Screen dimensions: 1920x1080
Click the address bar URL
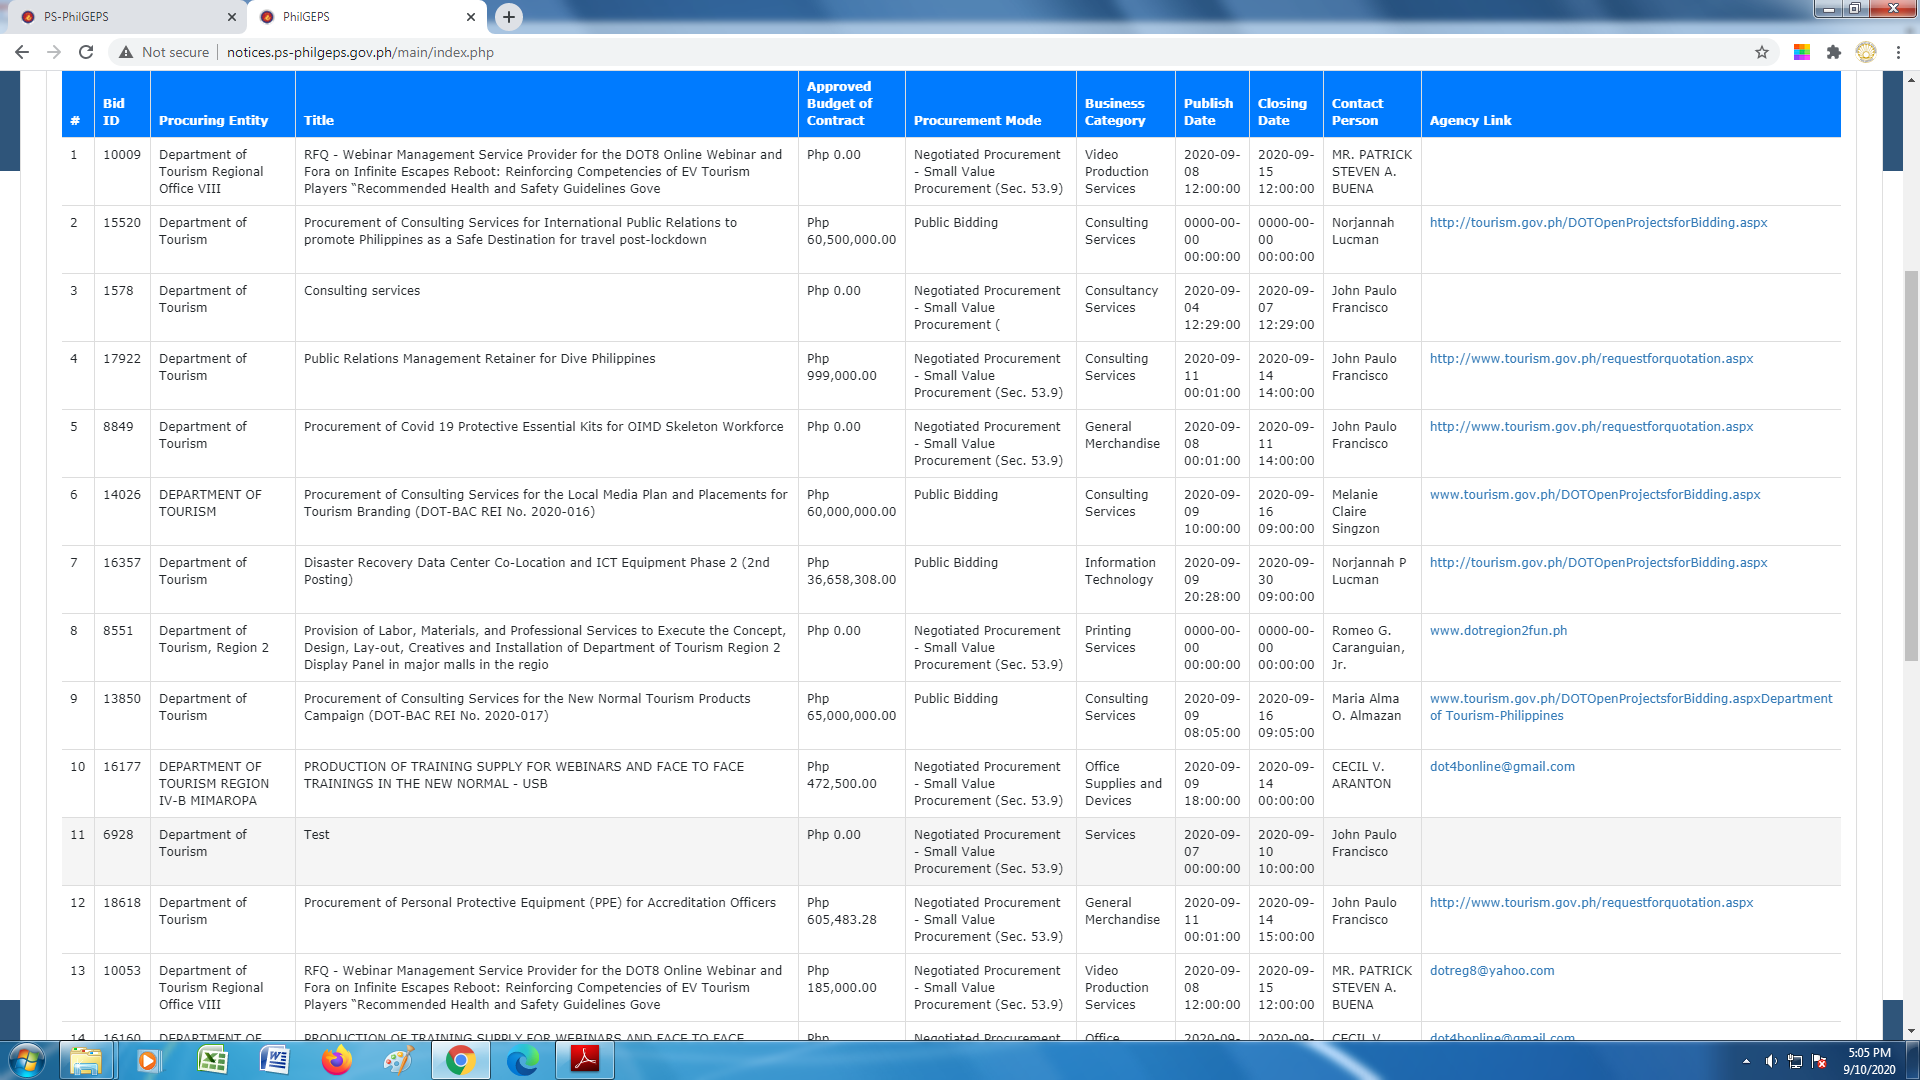click(x=360, y=52)
